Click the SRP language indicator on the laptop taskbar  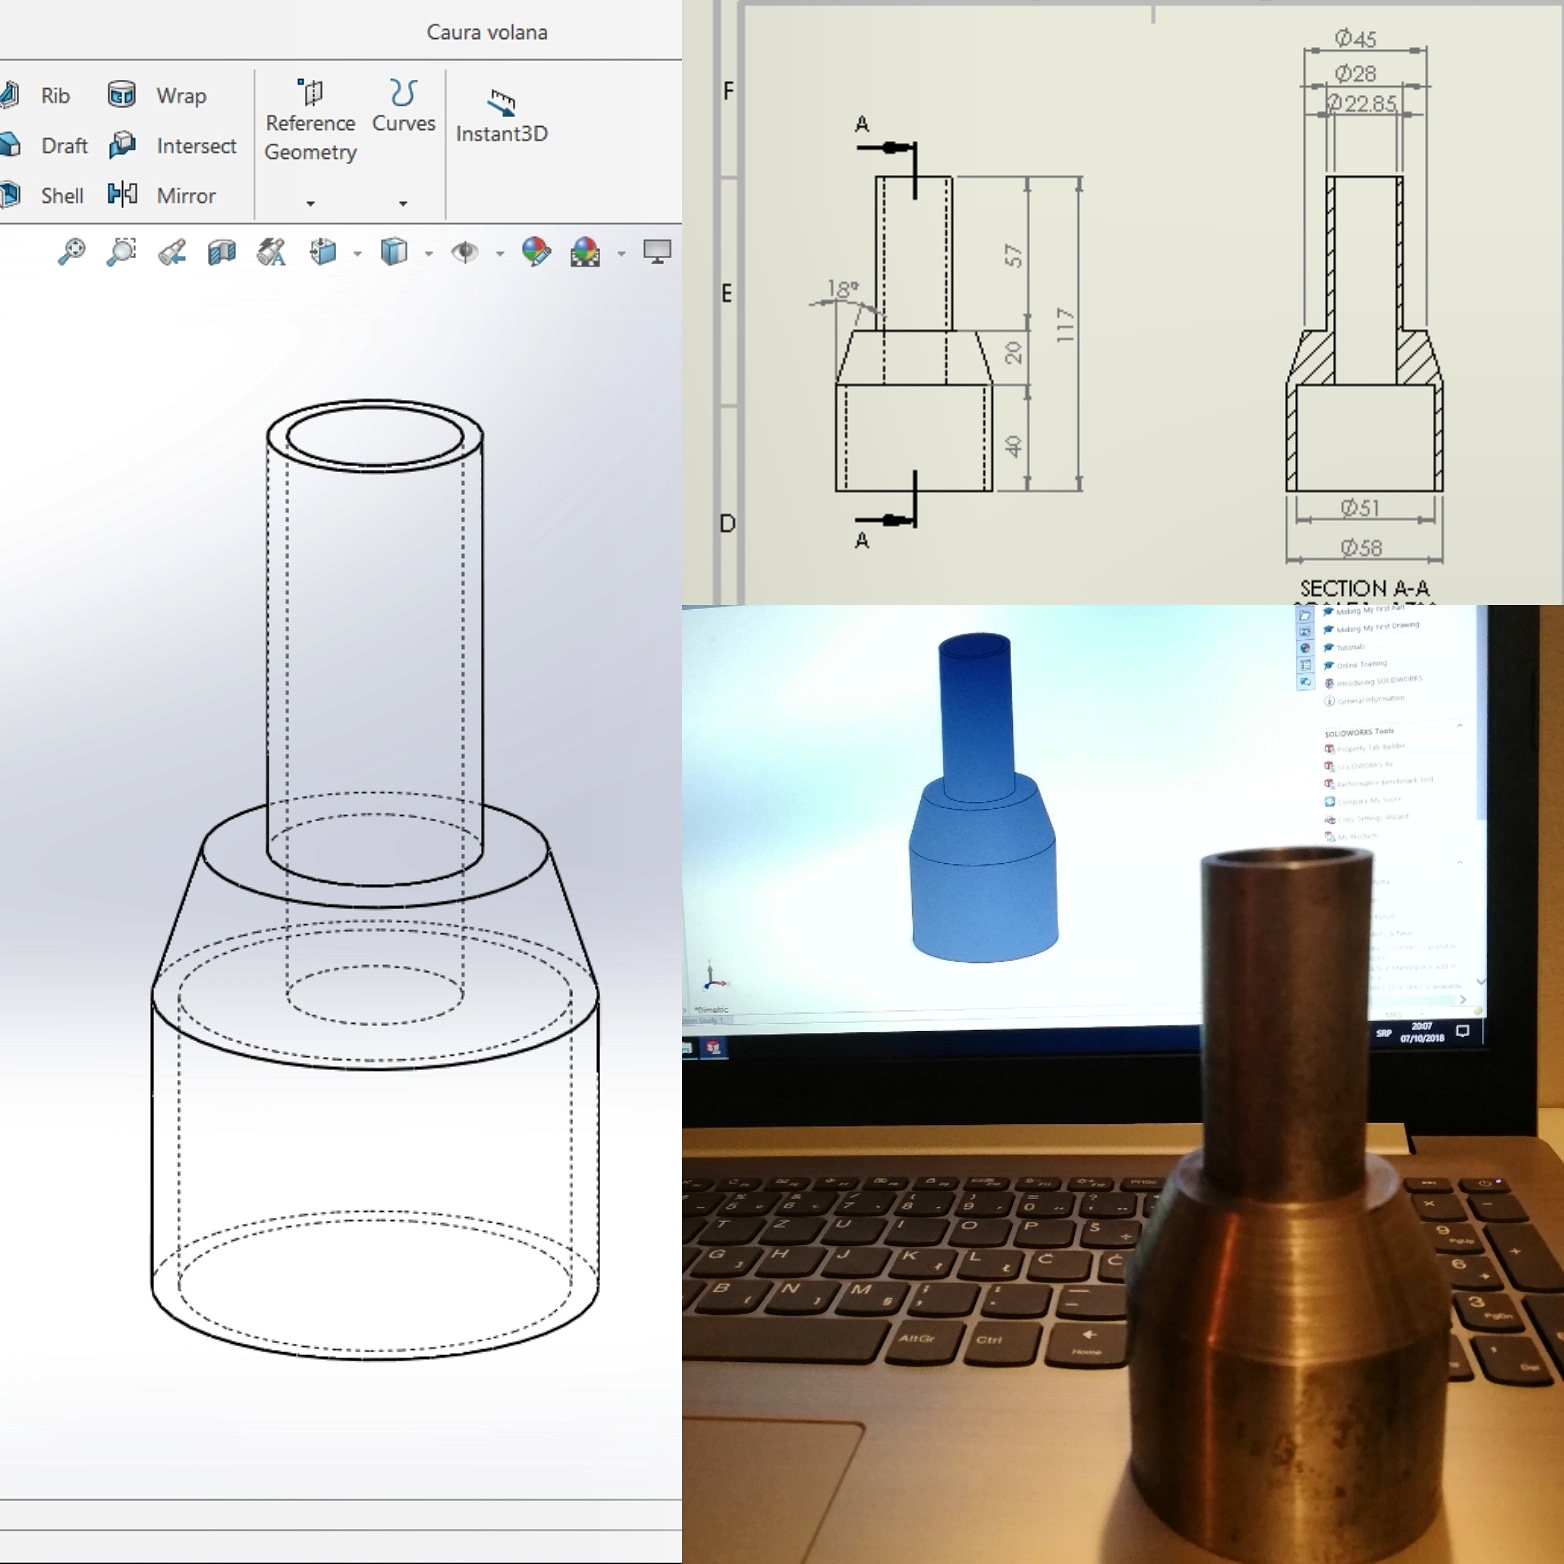pyautogui.click(x=1383, y=1033)
